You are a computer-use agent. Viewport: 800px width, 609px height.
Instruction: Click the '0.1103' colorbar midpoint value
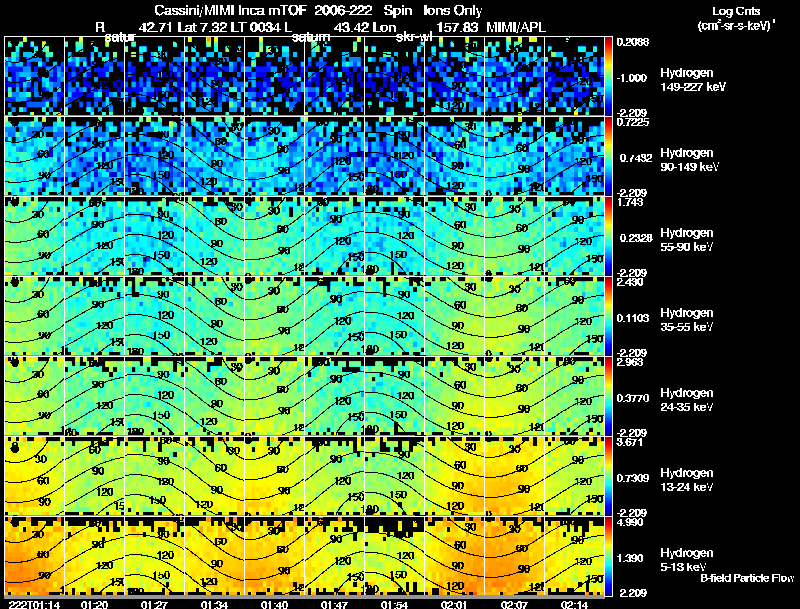pyautogui.click(x=633, y=318)
